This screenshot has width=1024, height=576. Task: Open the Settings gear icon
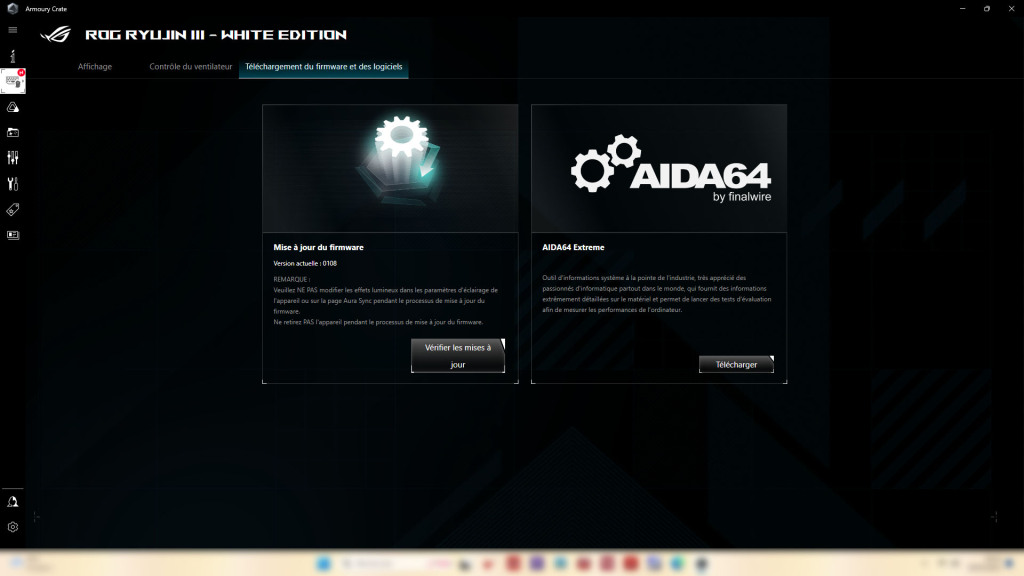[x=13, y=527]
